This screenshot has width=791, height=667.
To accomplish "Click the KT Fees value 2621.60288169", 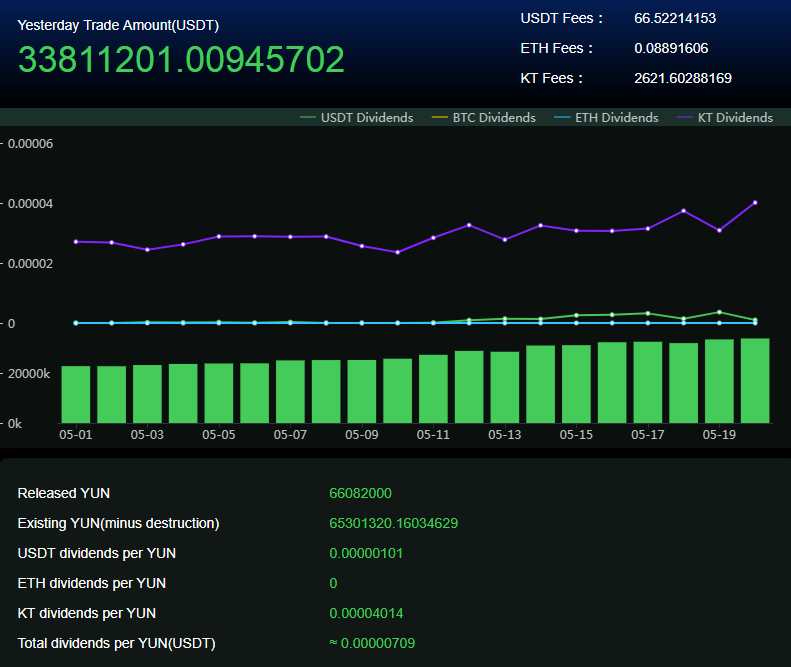I will point(683,78).
